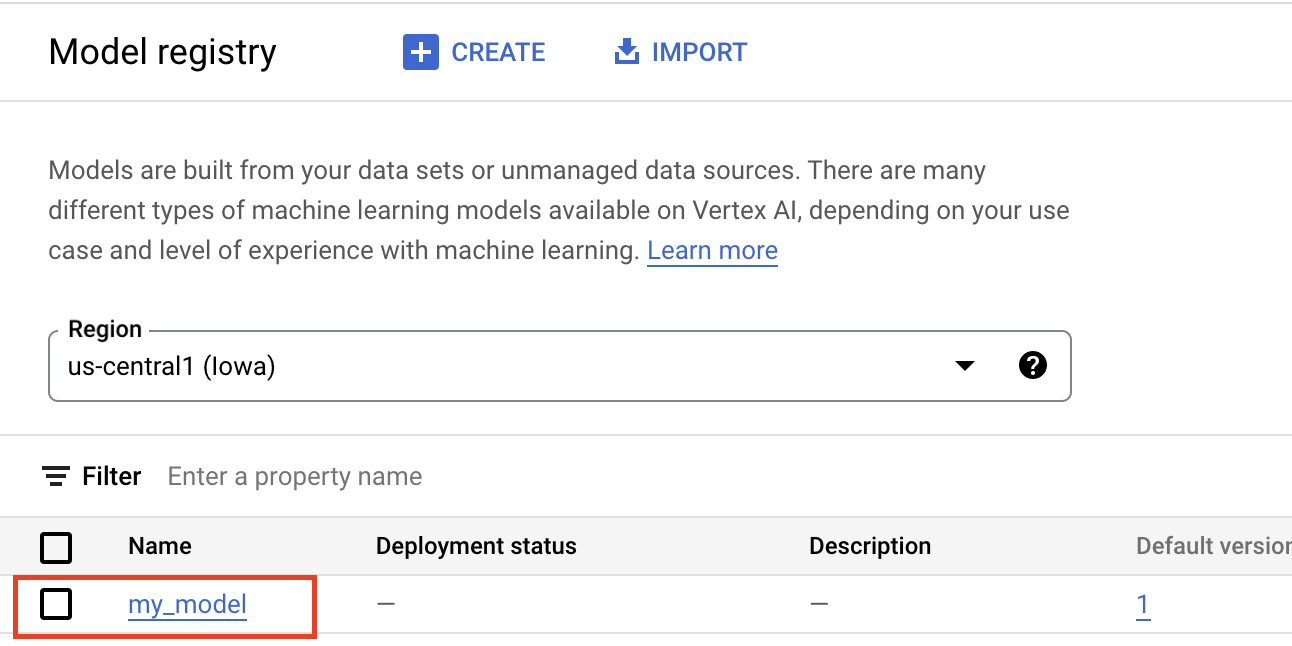Sort the table by Name column
This screenshot has width=1292, height=646.
tap(160, 546)
